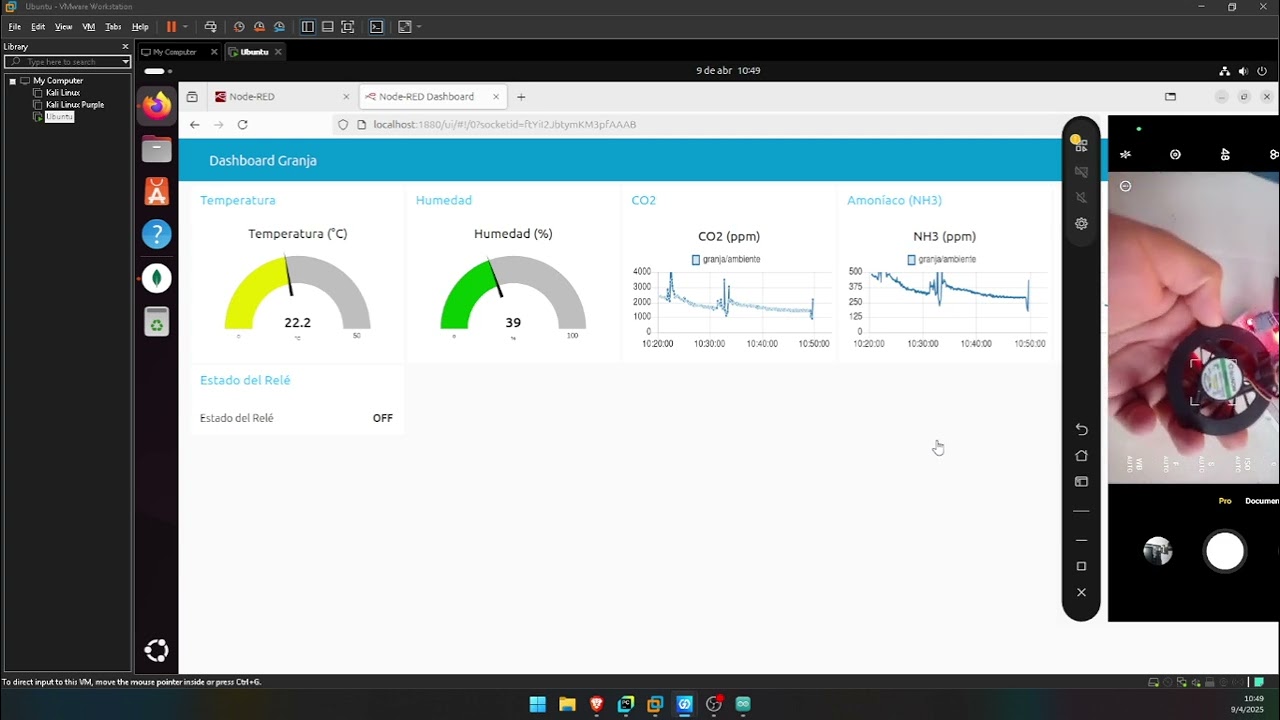Open the Windows Start menu
This screenshot has height=720, width=1280.
(x=538, y=704)
